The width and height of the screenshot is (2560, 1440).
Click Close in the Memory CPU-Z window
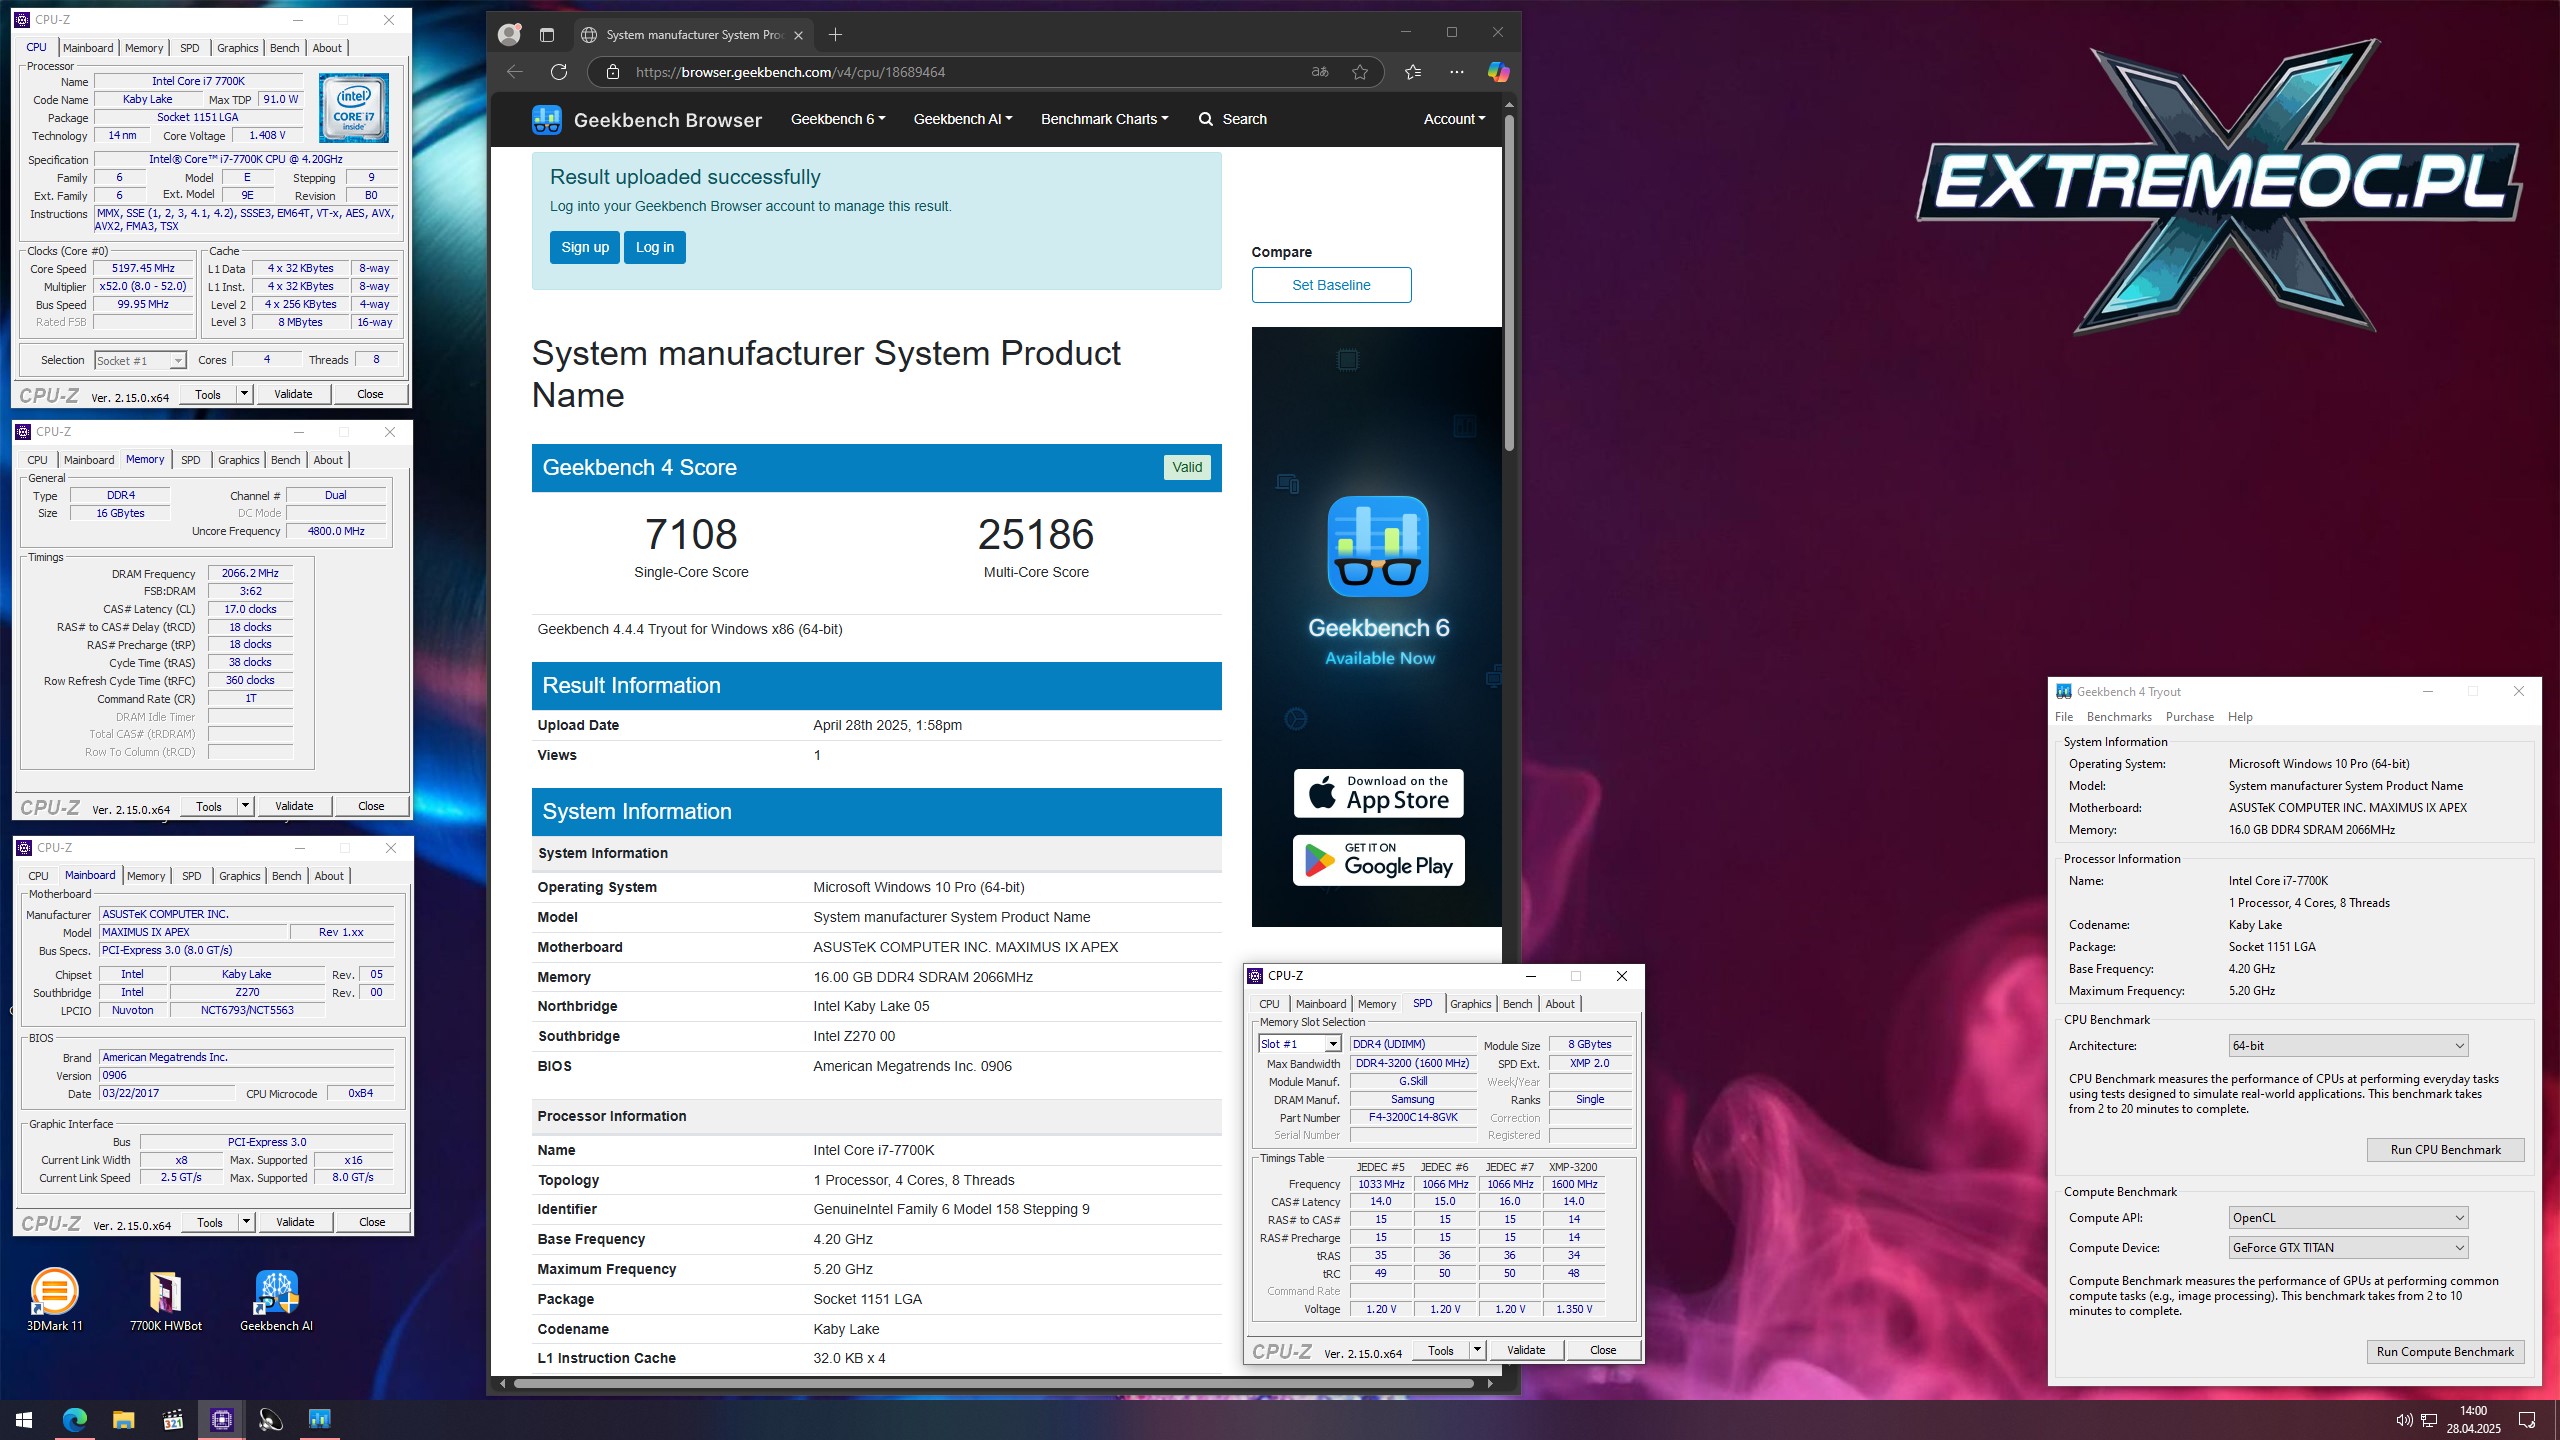pyautogui.click(x=371, y=806)
